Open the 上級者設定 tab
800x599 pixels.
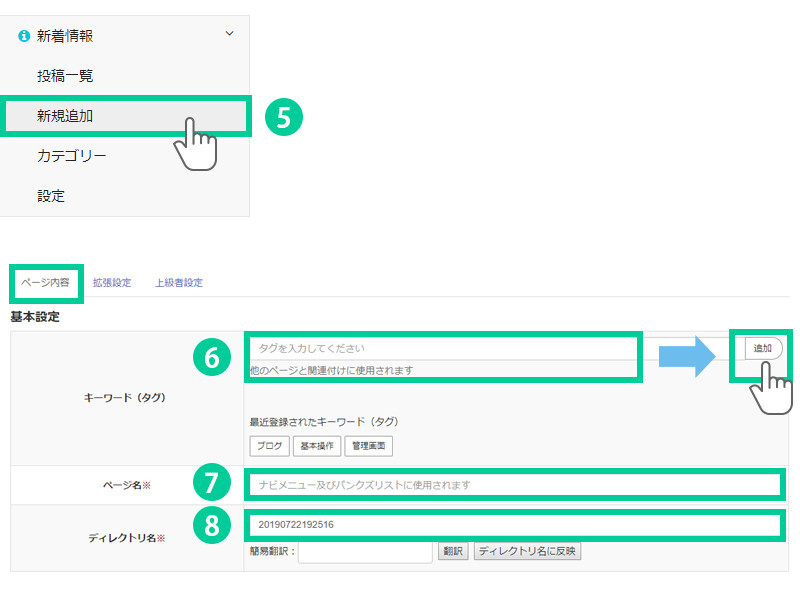tap(179, 283)
